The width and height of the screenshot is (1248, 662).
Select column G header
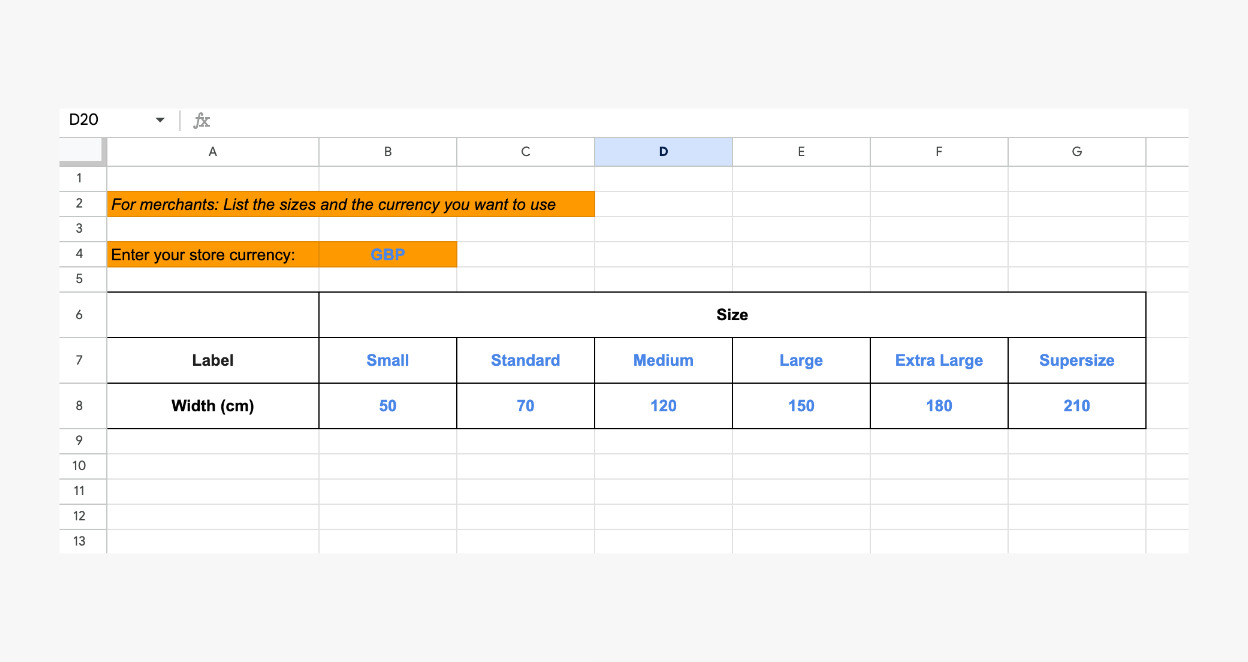coord(1076,152)
